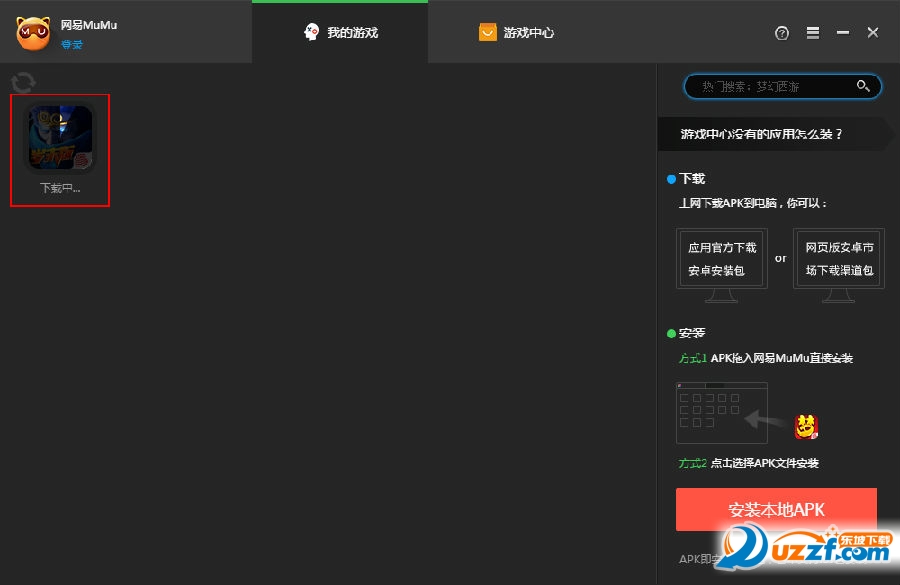Click the MuMu raccoon avatar logo

(33, 33)
